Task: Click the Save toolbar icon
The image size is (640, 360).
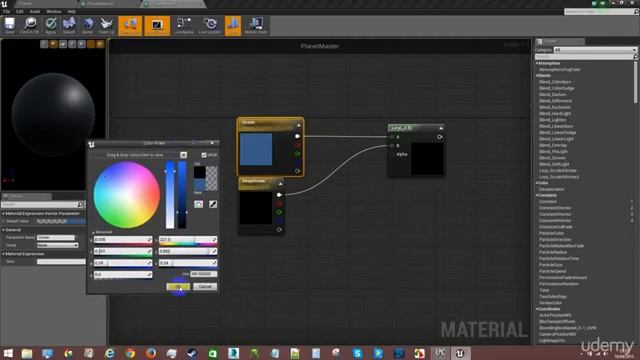Action: click(x=9, y=25)
